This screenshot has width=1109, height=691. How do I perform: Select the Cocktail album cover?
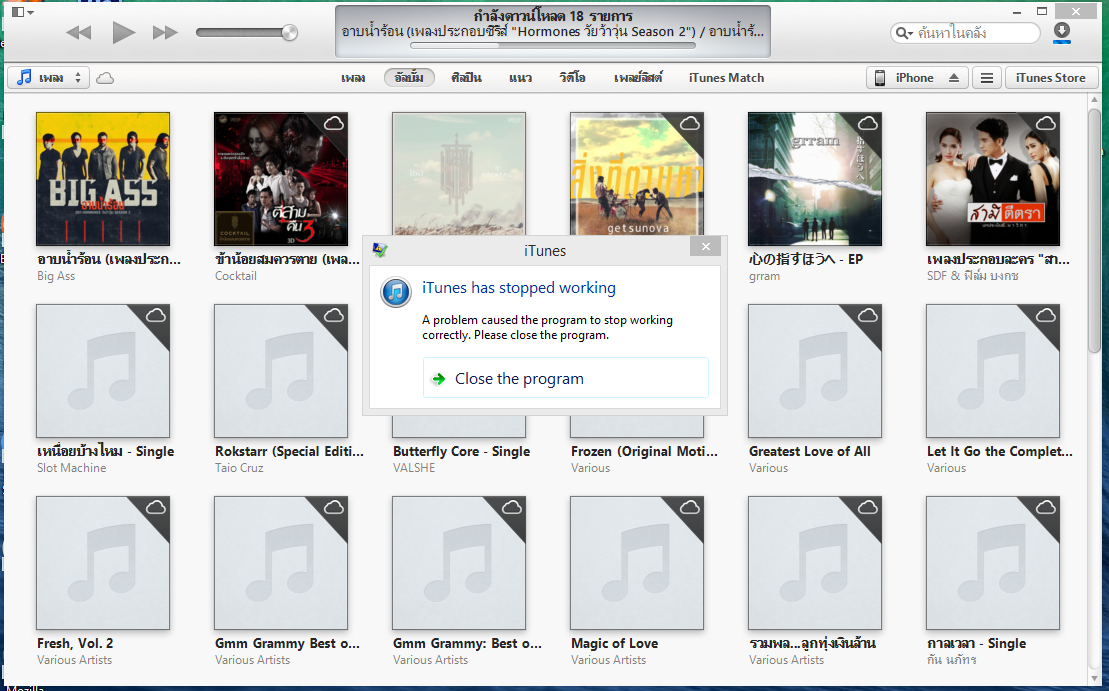click(281, 179)
